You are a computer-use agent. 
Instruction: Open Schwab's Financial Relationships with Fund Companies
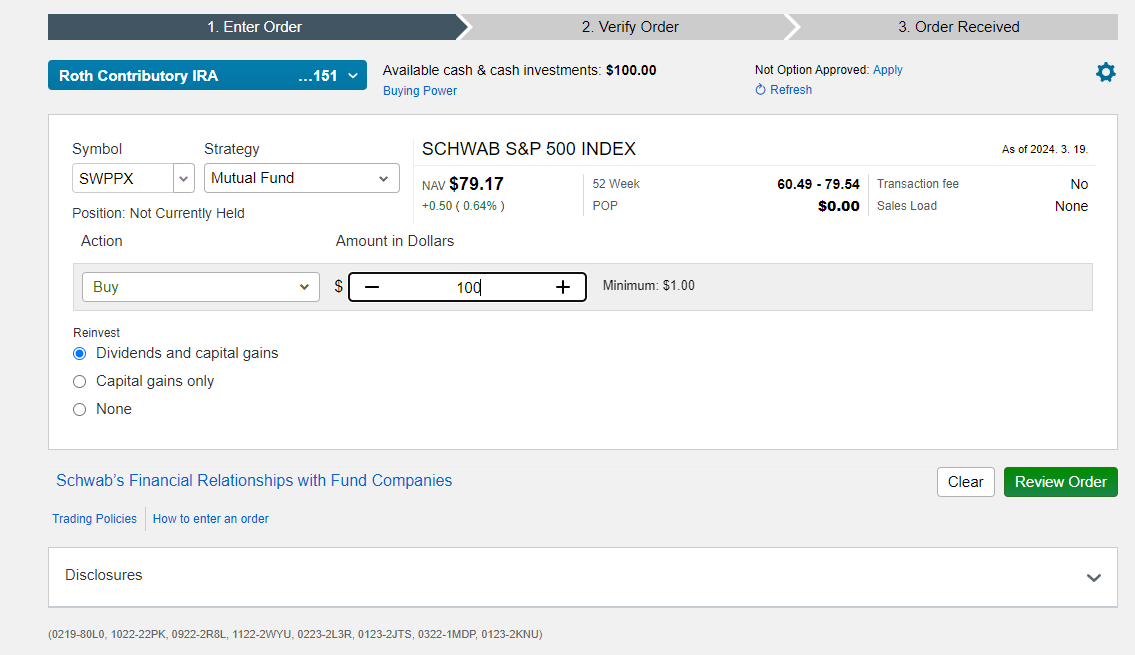[x=254, y=481]
